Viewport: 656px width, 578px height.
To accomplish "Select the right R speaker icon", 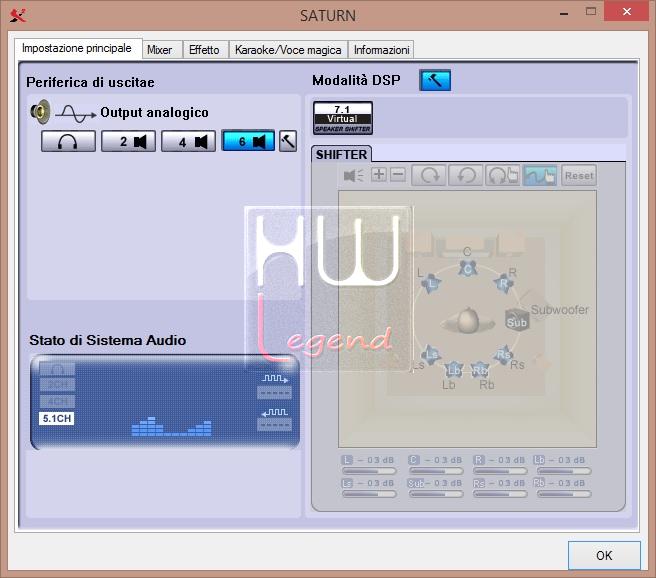I will pos(503,284).
